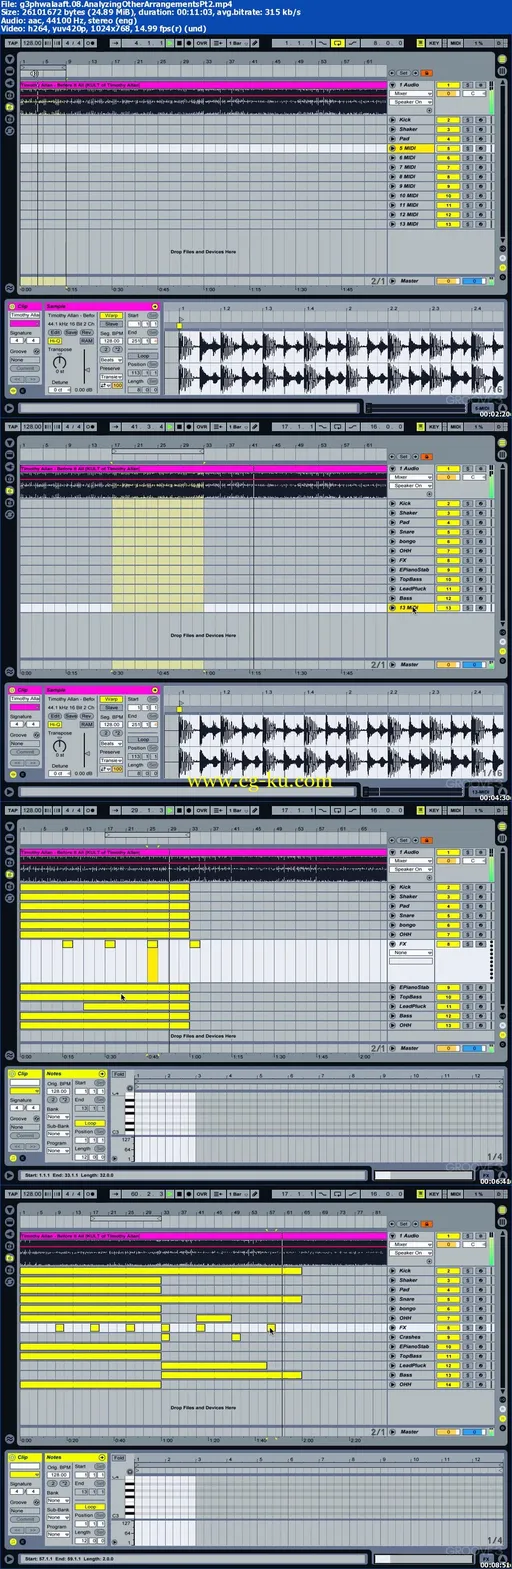Open Mixer dropdown of 1 Audio, top frame

[x=411, y=94]
